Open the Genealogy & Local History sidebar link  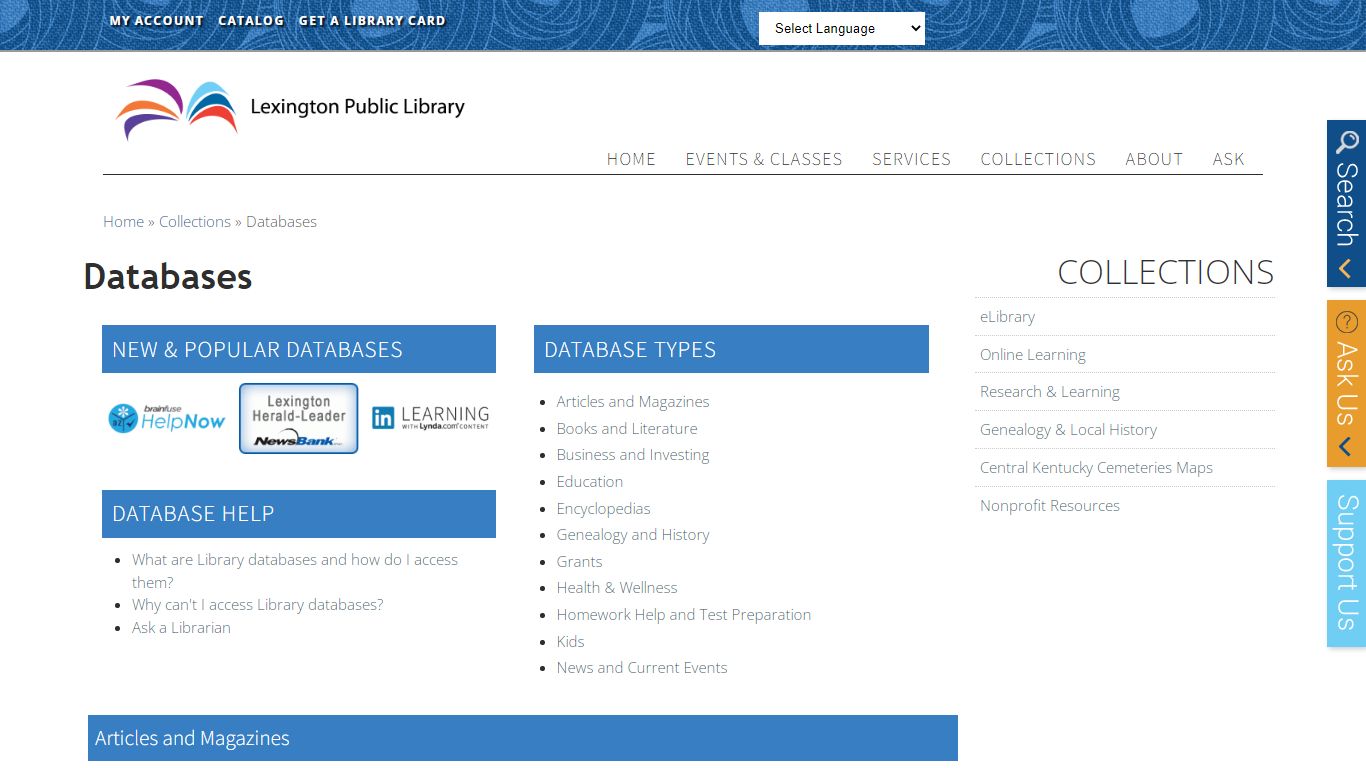[x=1068, y=430]
